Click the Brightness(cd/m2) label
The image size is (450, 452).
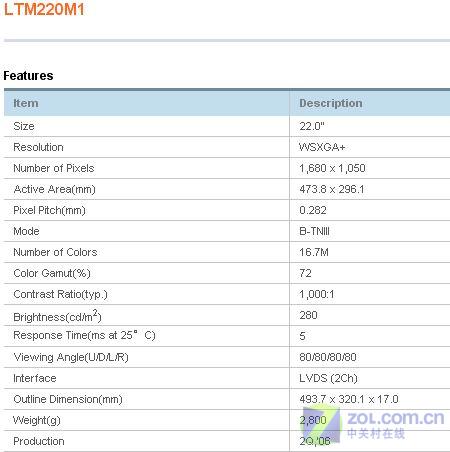point(57,316)
